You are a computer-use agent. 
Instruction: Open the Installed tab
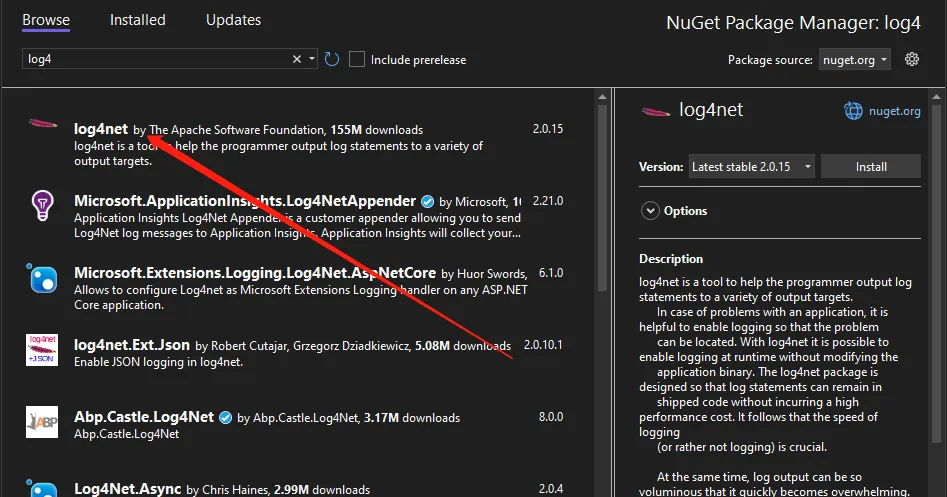click(138, 20)
